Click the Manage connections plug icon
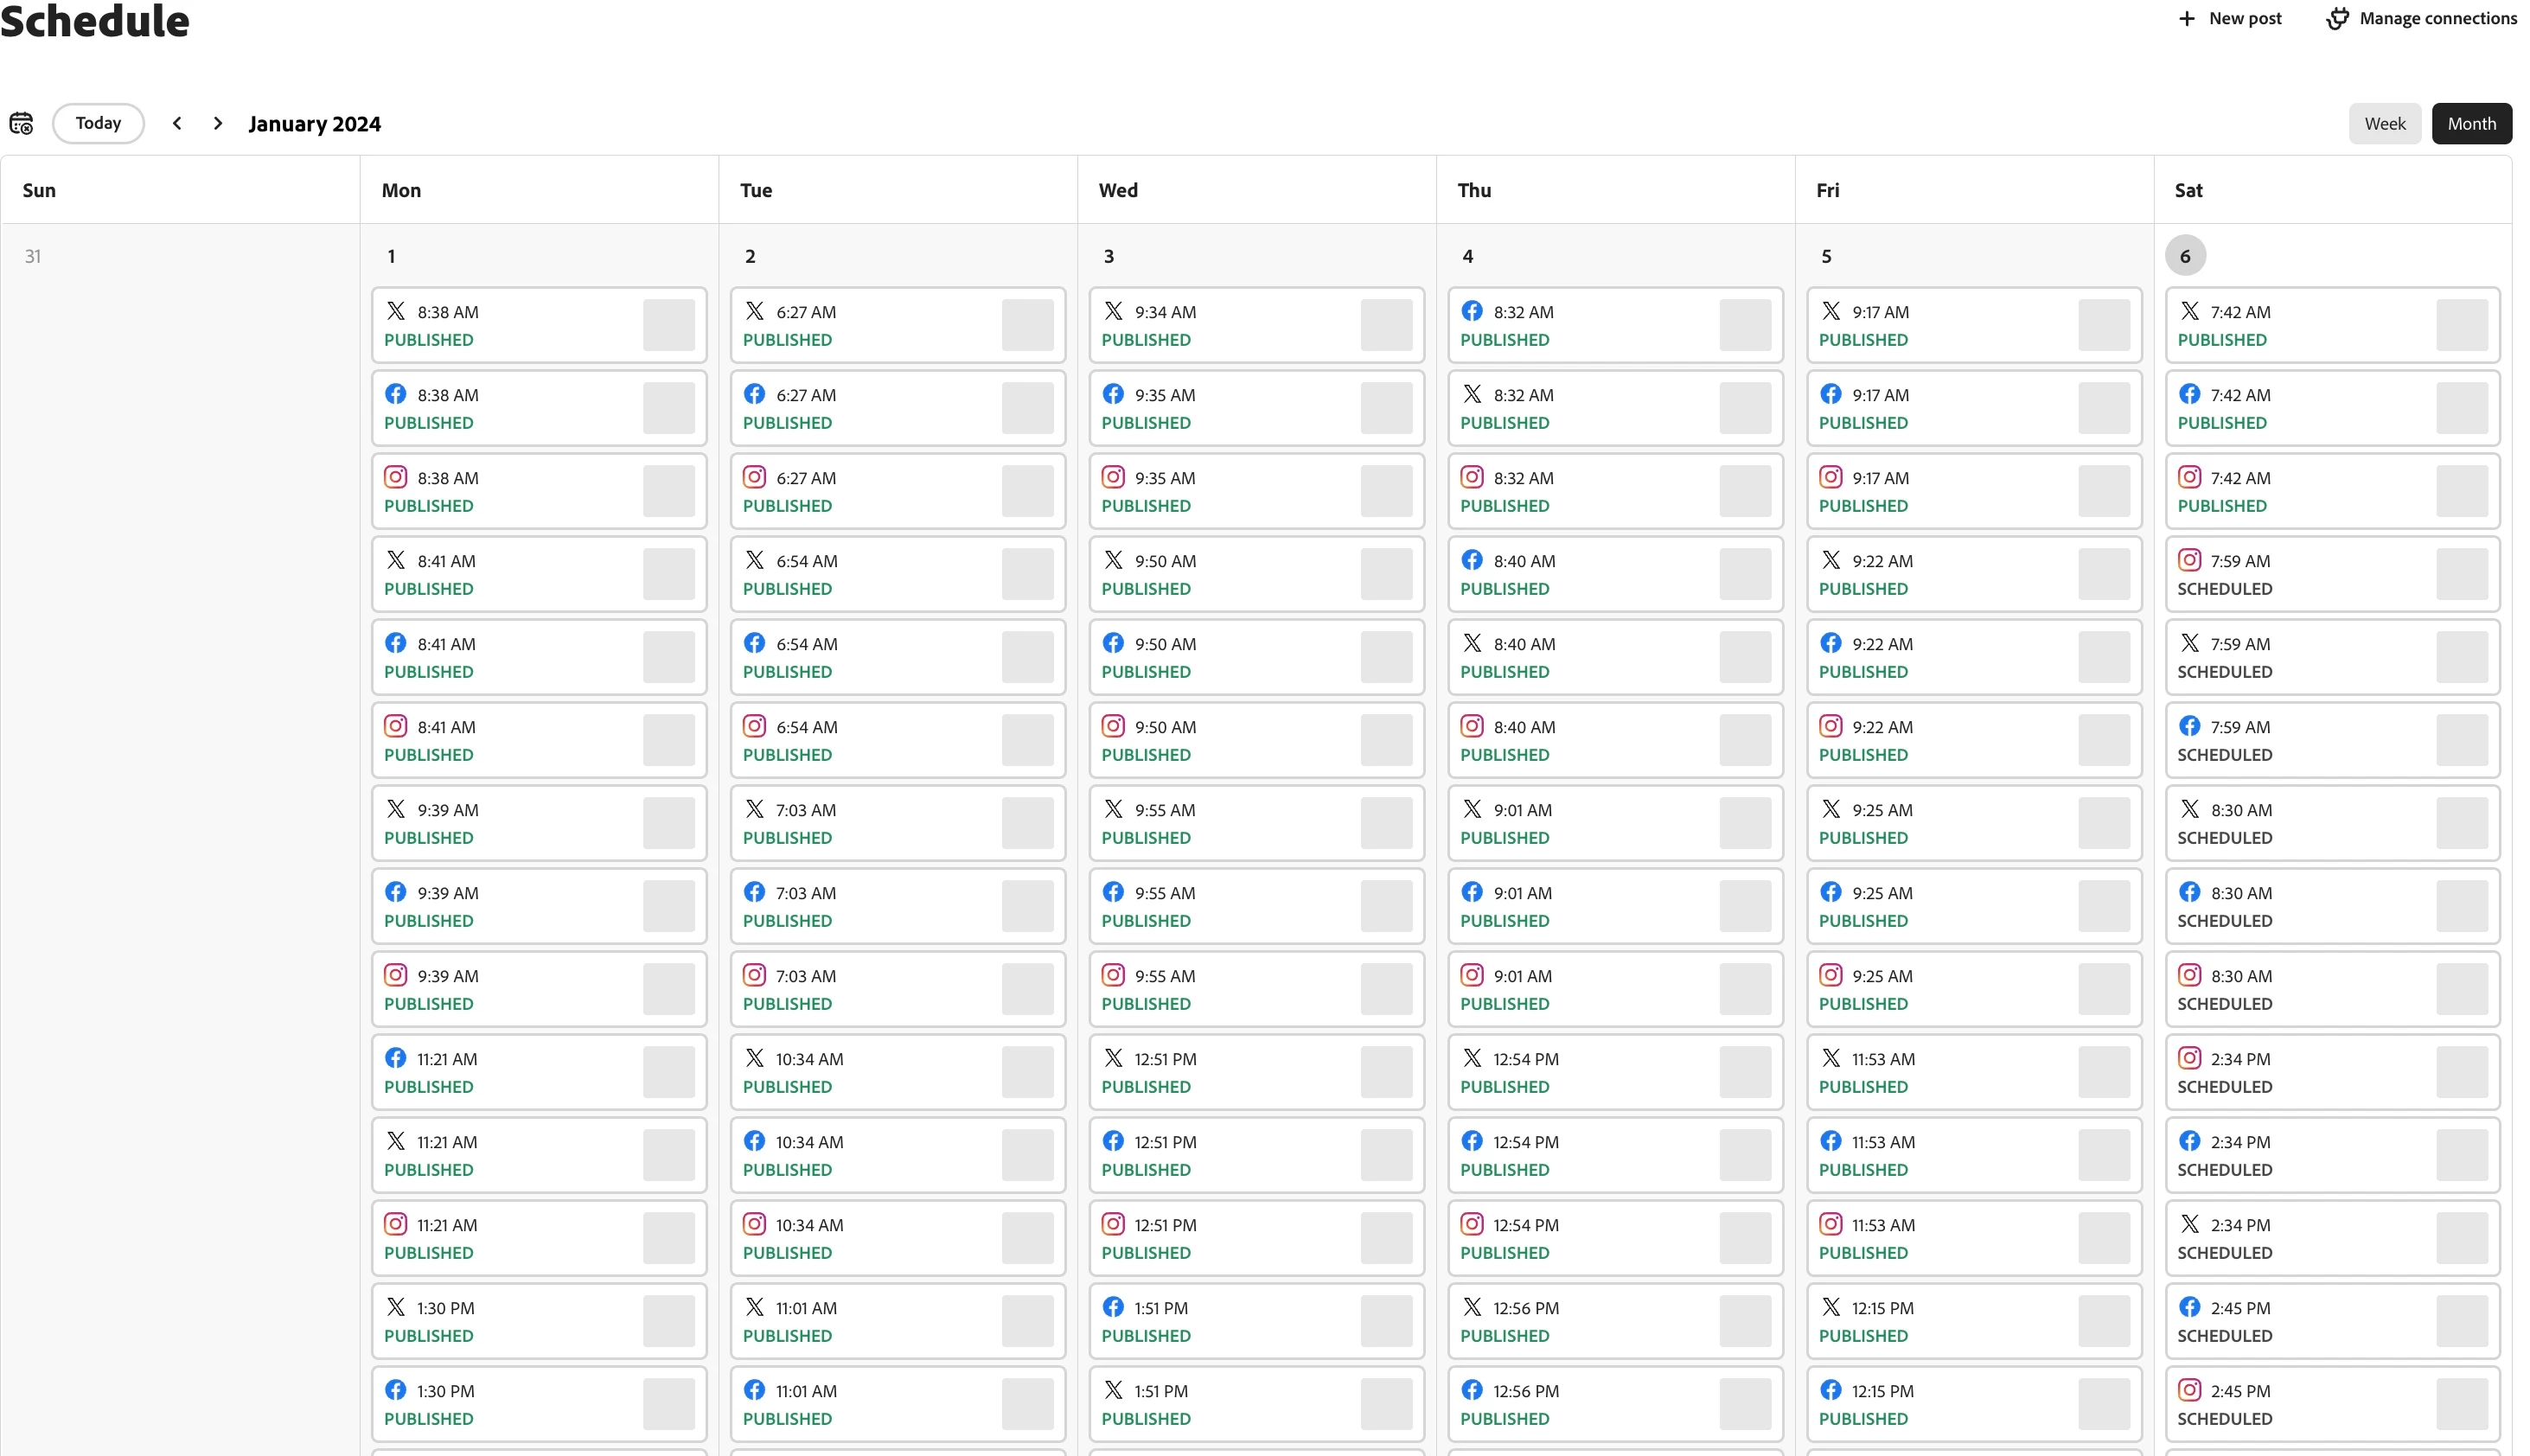2530x1456 pixels. point(2337,19)
